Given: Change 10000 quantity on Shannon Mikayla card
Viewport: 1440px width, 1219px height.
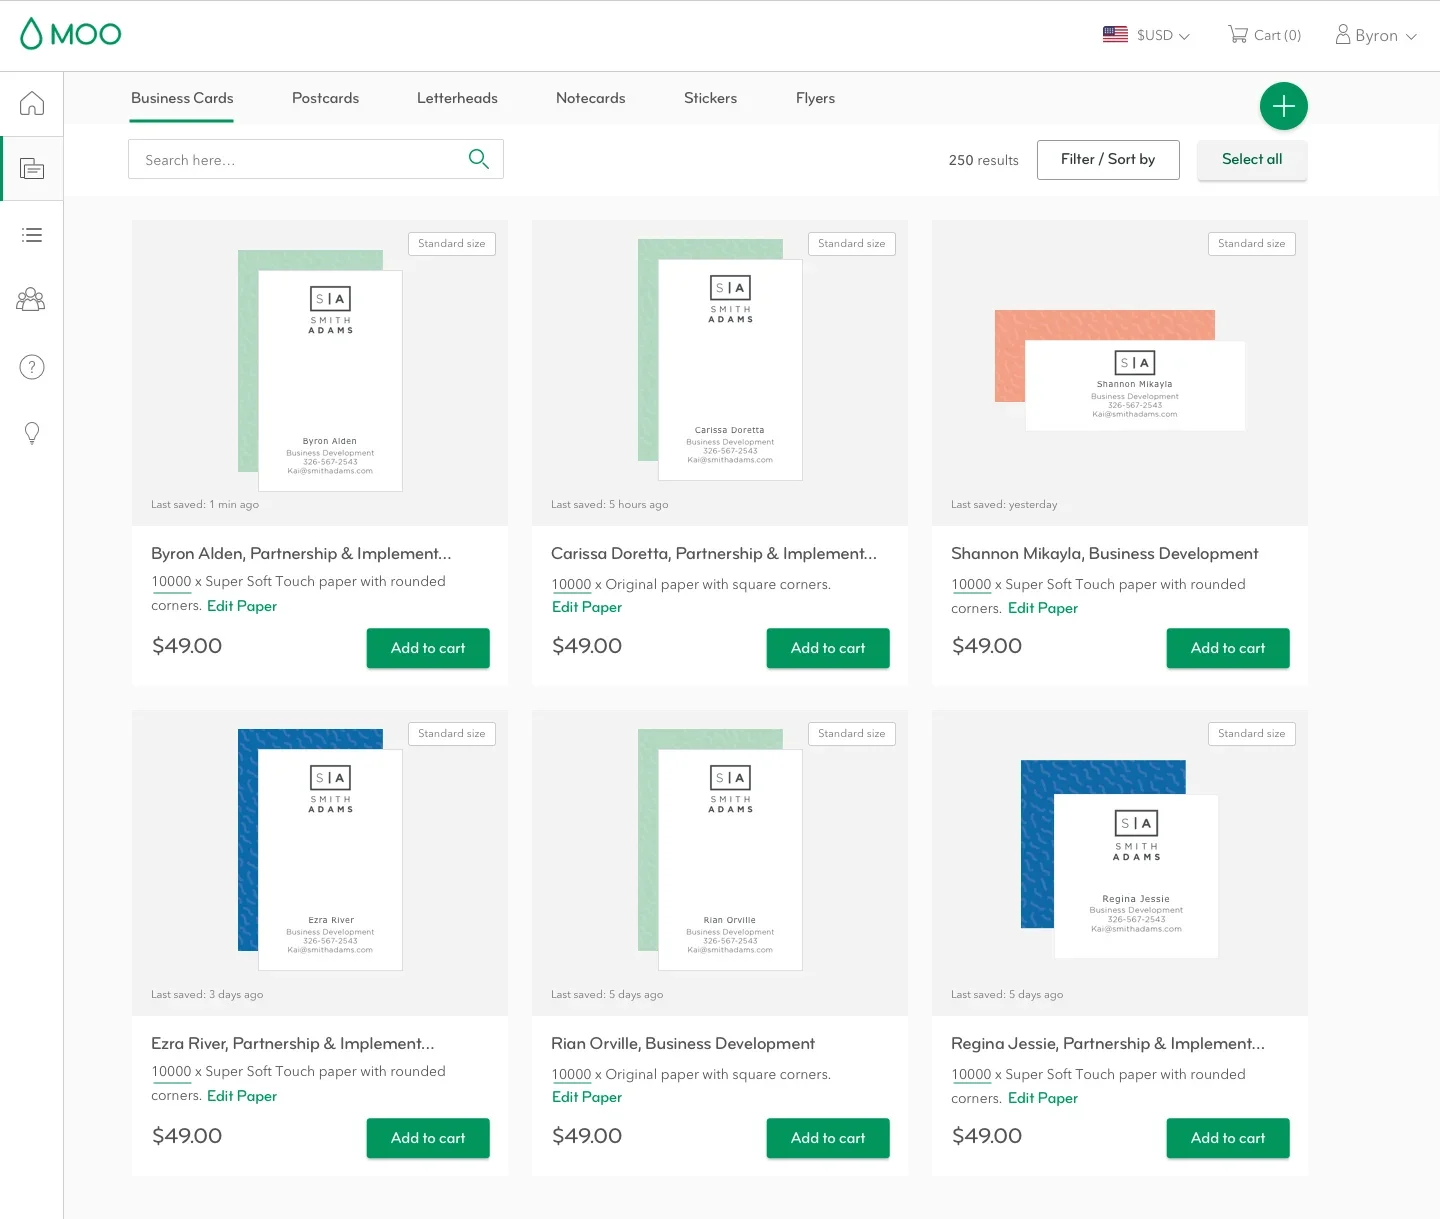Looking at the screenshot, I should tap(971, 585).
